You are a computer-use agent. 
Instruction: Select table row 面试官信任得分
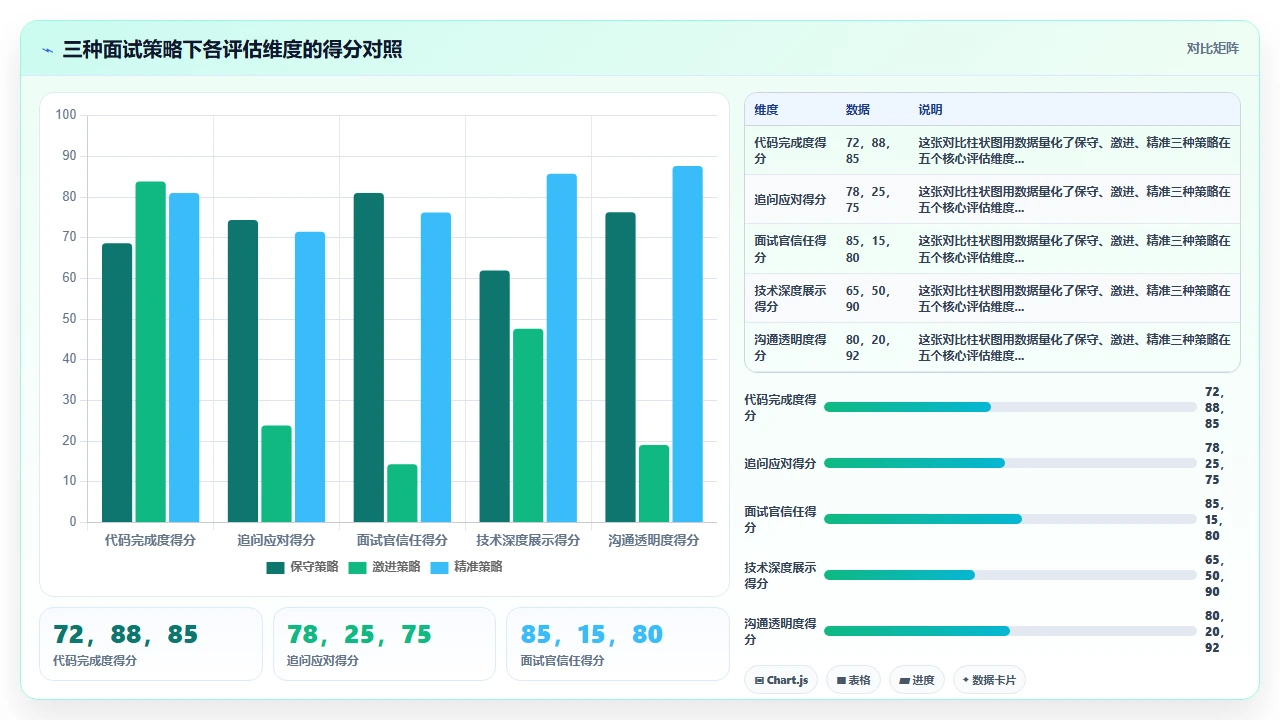coord(992,249)
